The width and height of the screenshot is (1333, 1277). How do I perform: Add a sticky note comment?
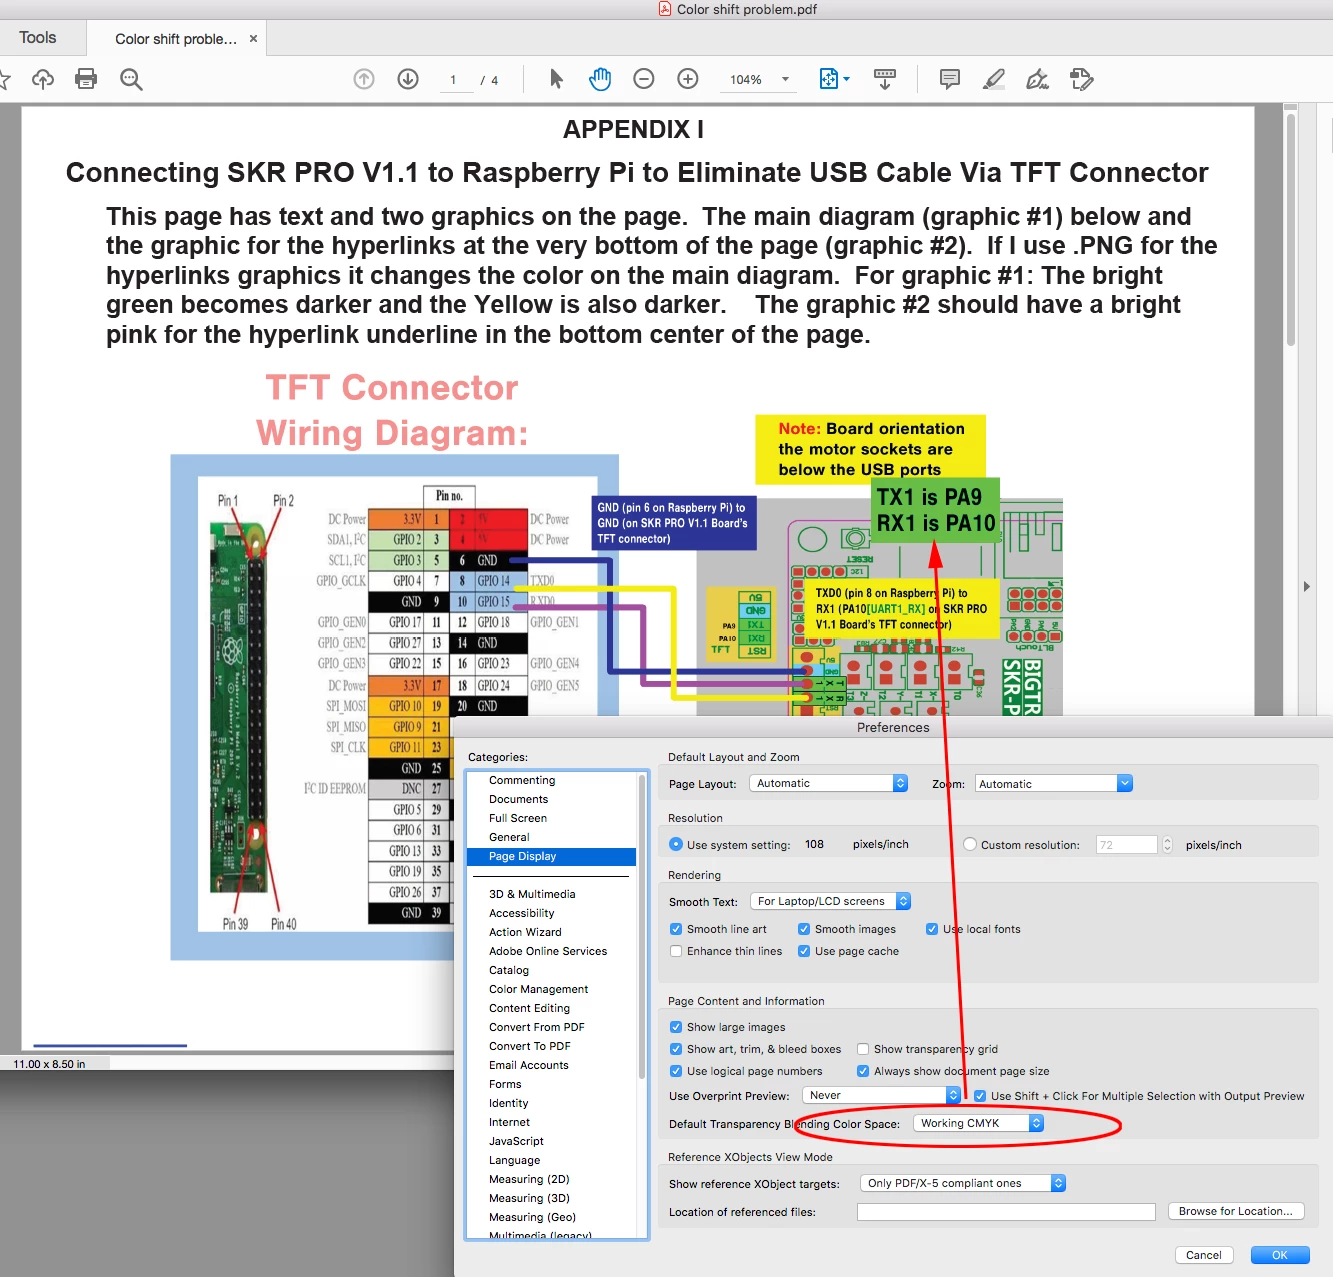pos(950,79)
